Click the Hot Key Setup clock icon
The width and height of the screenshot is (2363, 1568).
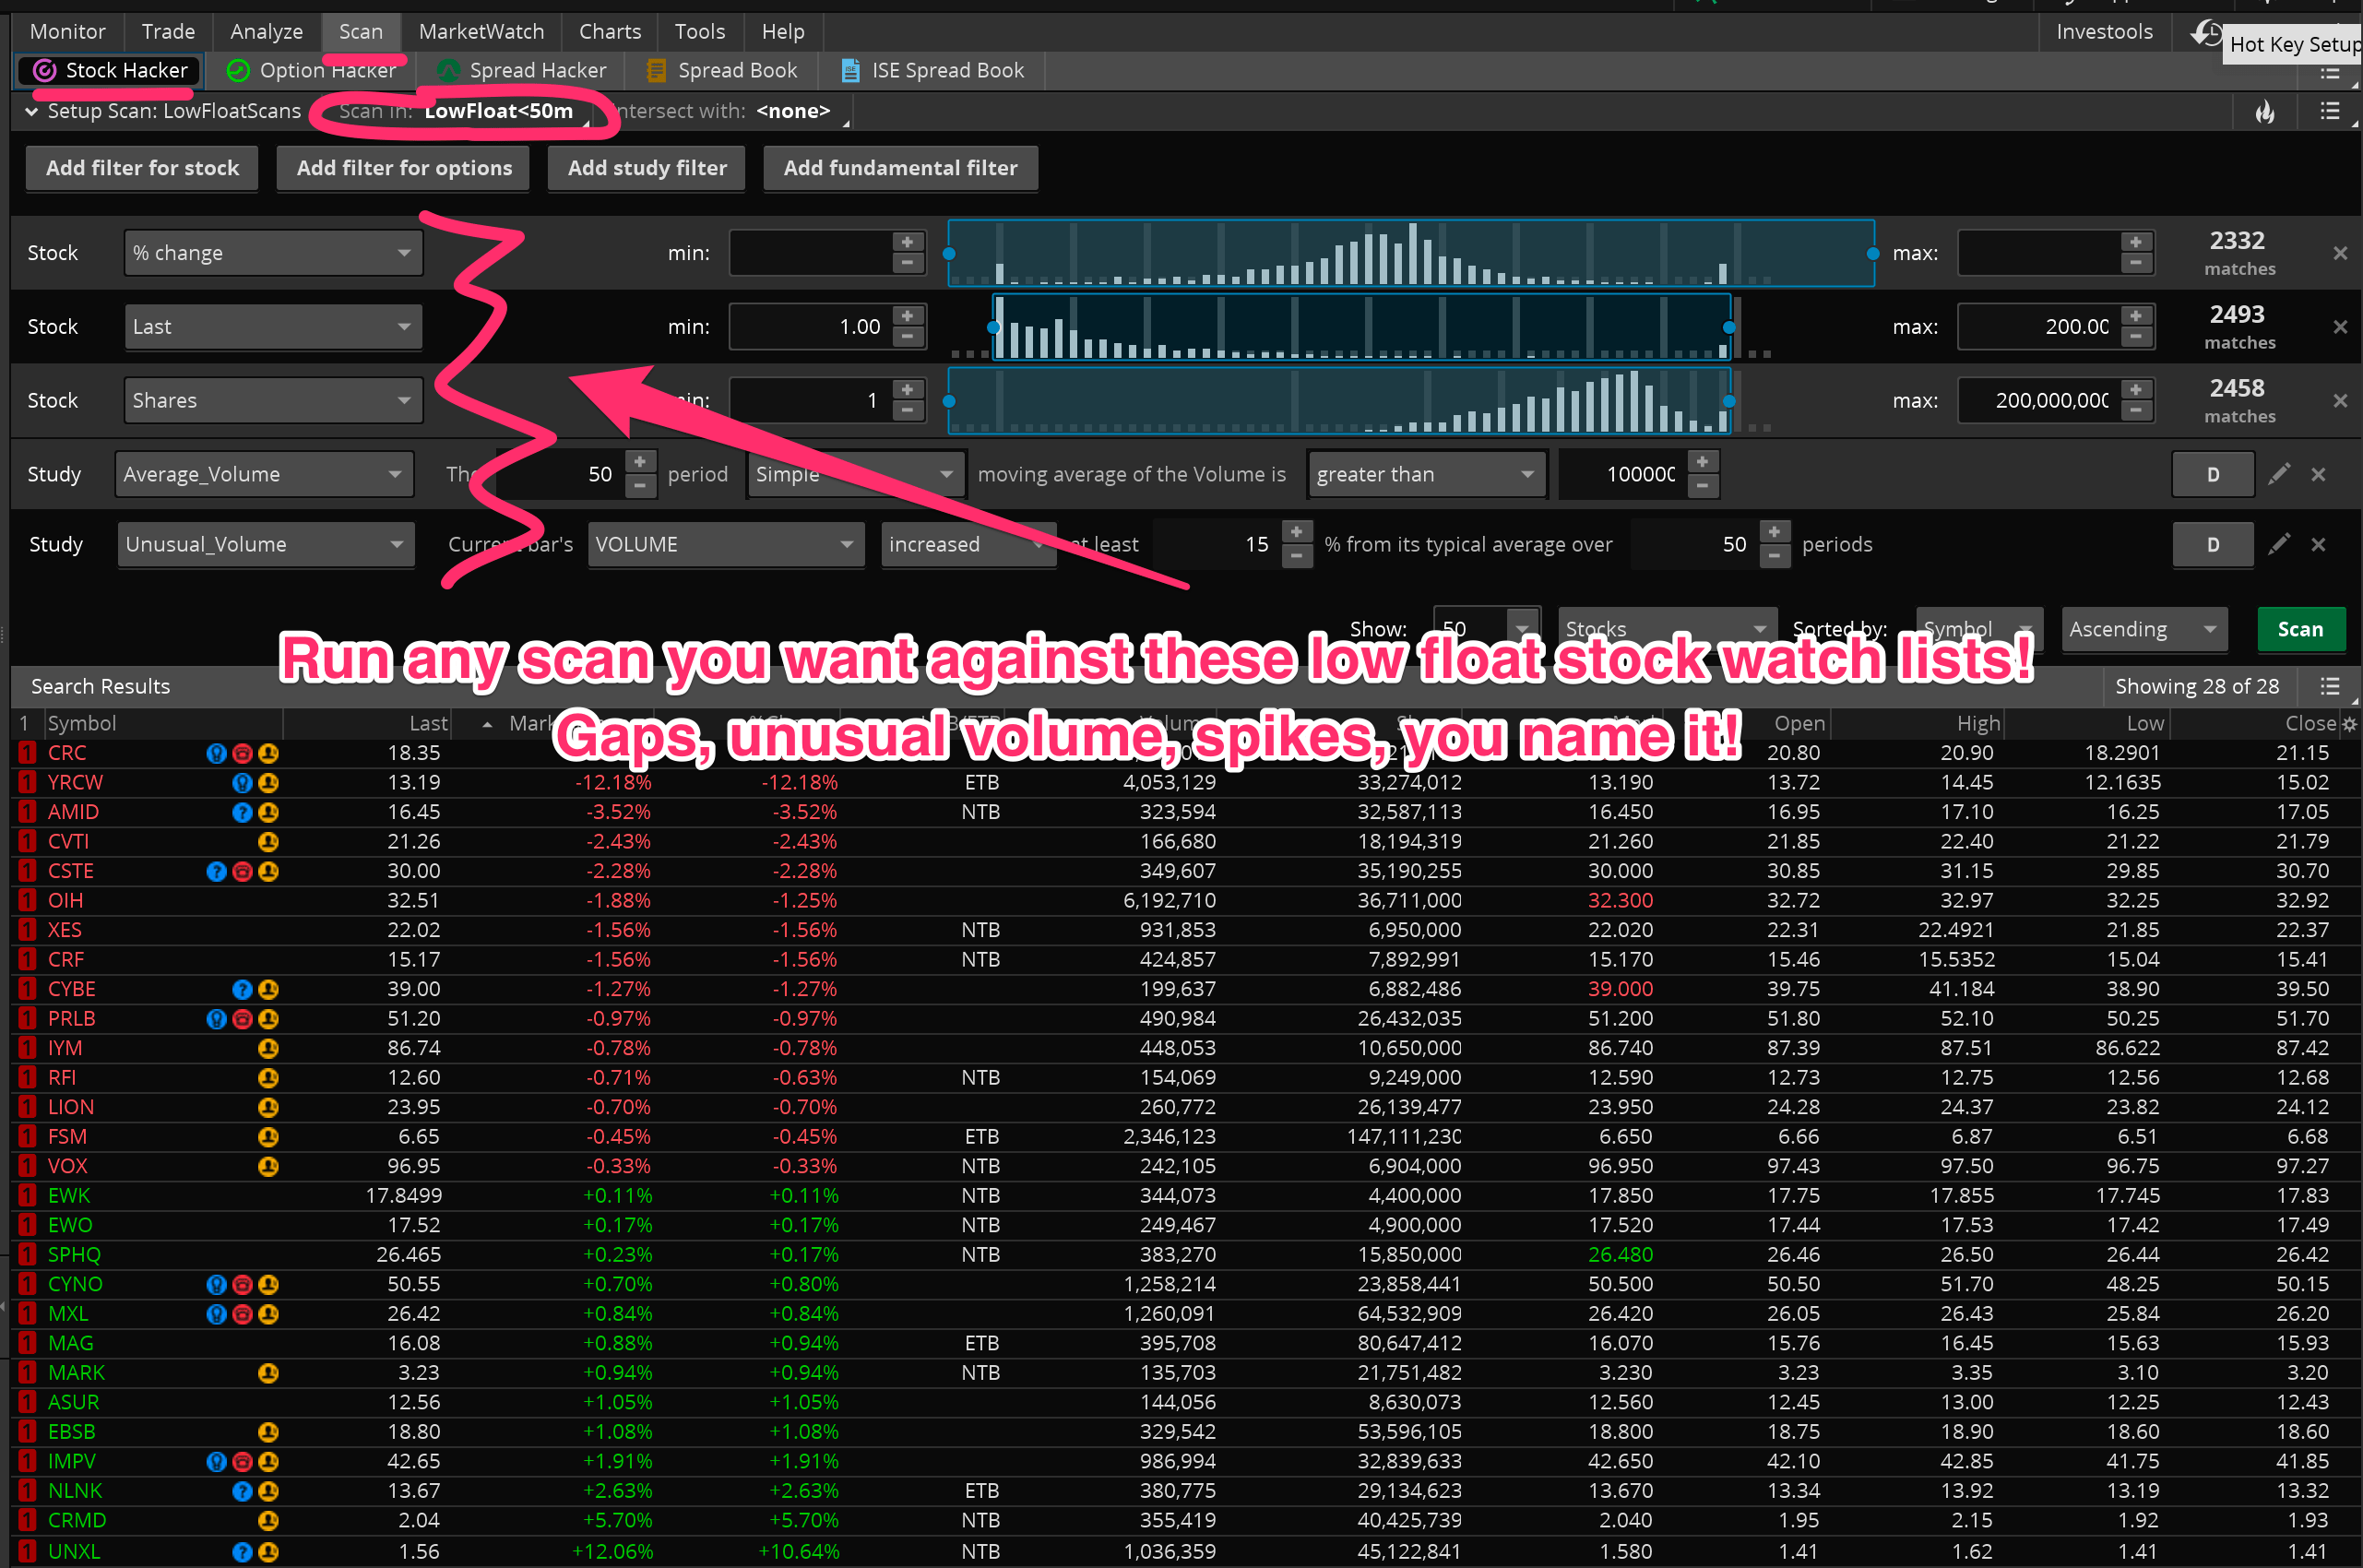point(2206,33)
